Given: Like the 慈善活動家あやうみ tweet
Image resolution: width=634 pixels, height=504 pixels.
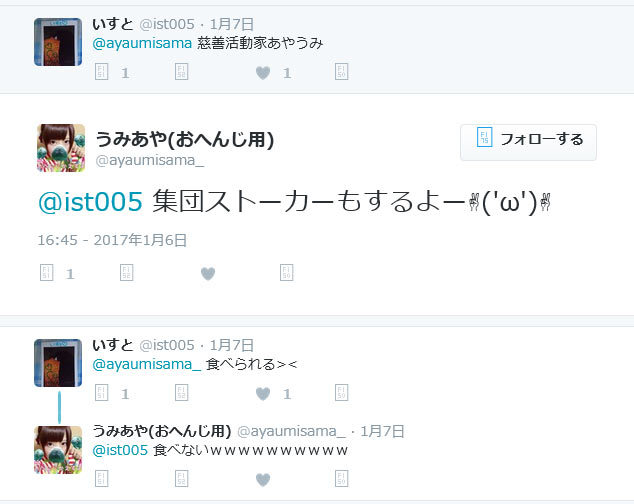Looking at the screenshot, I should pos(263,73).
